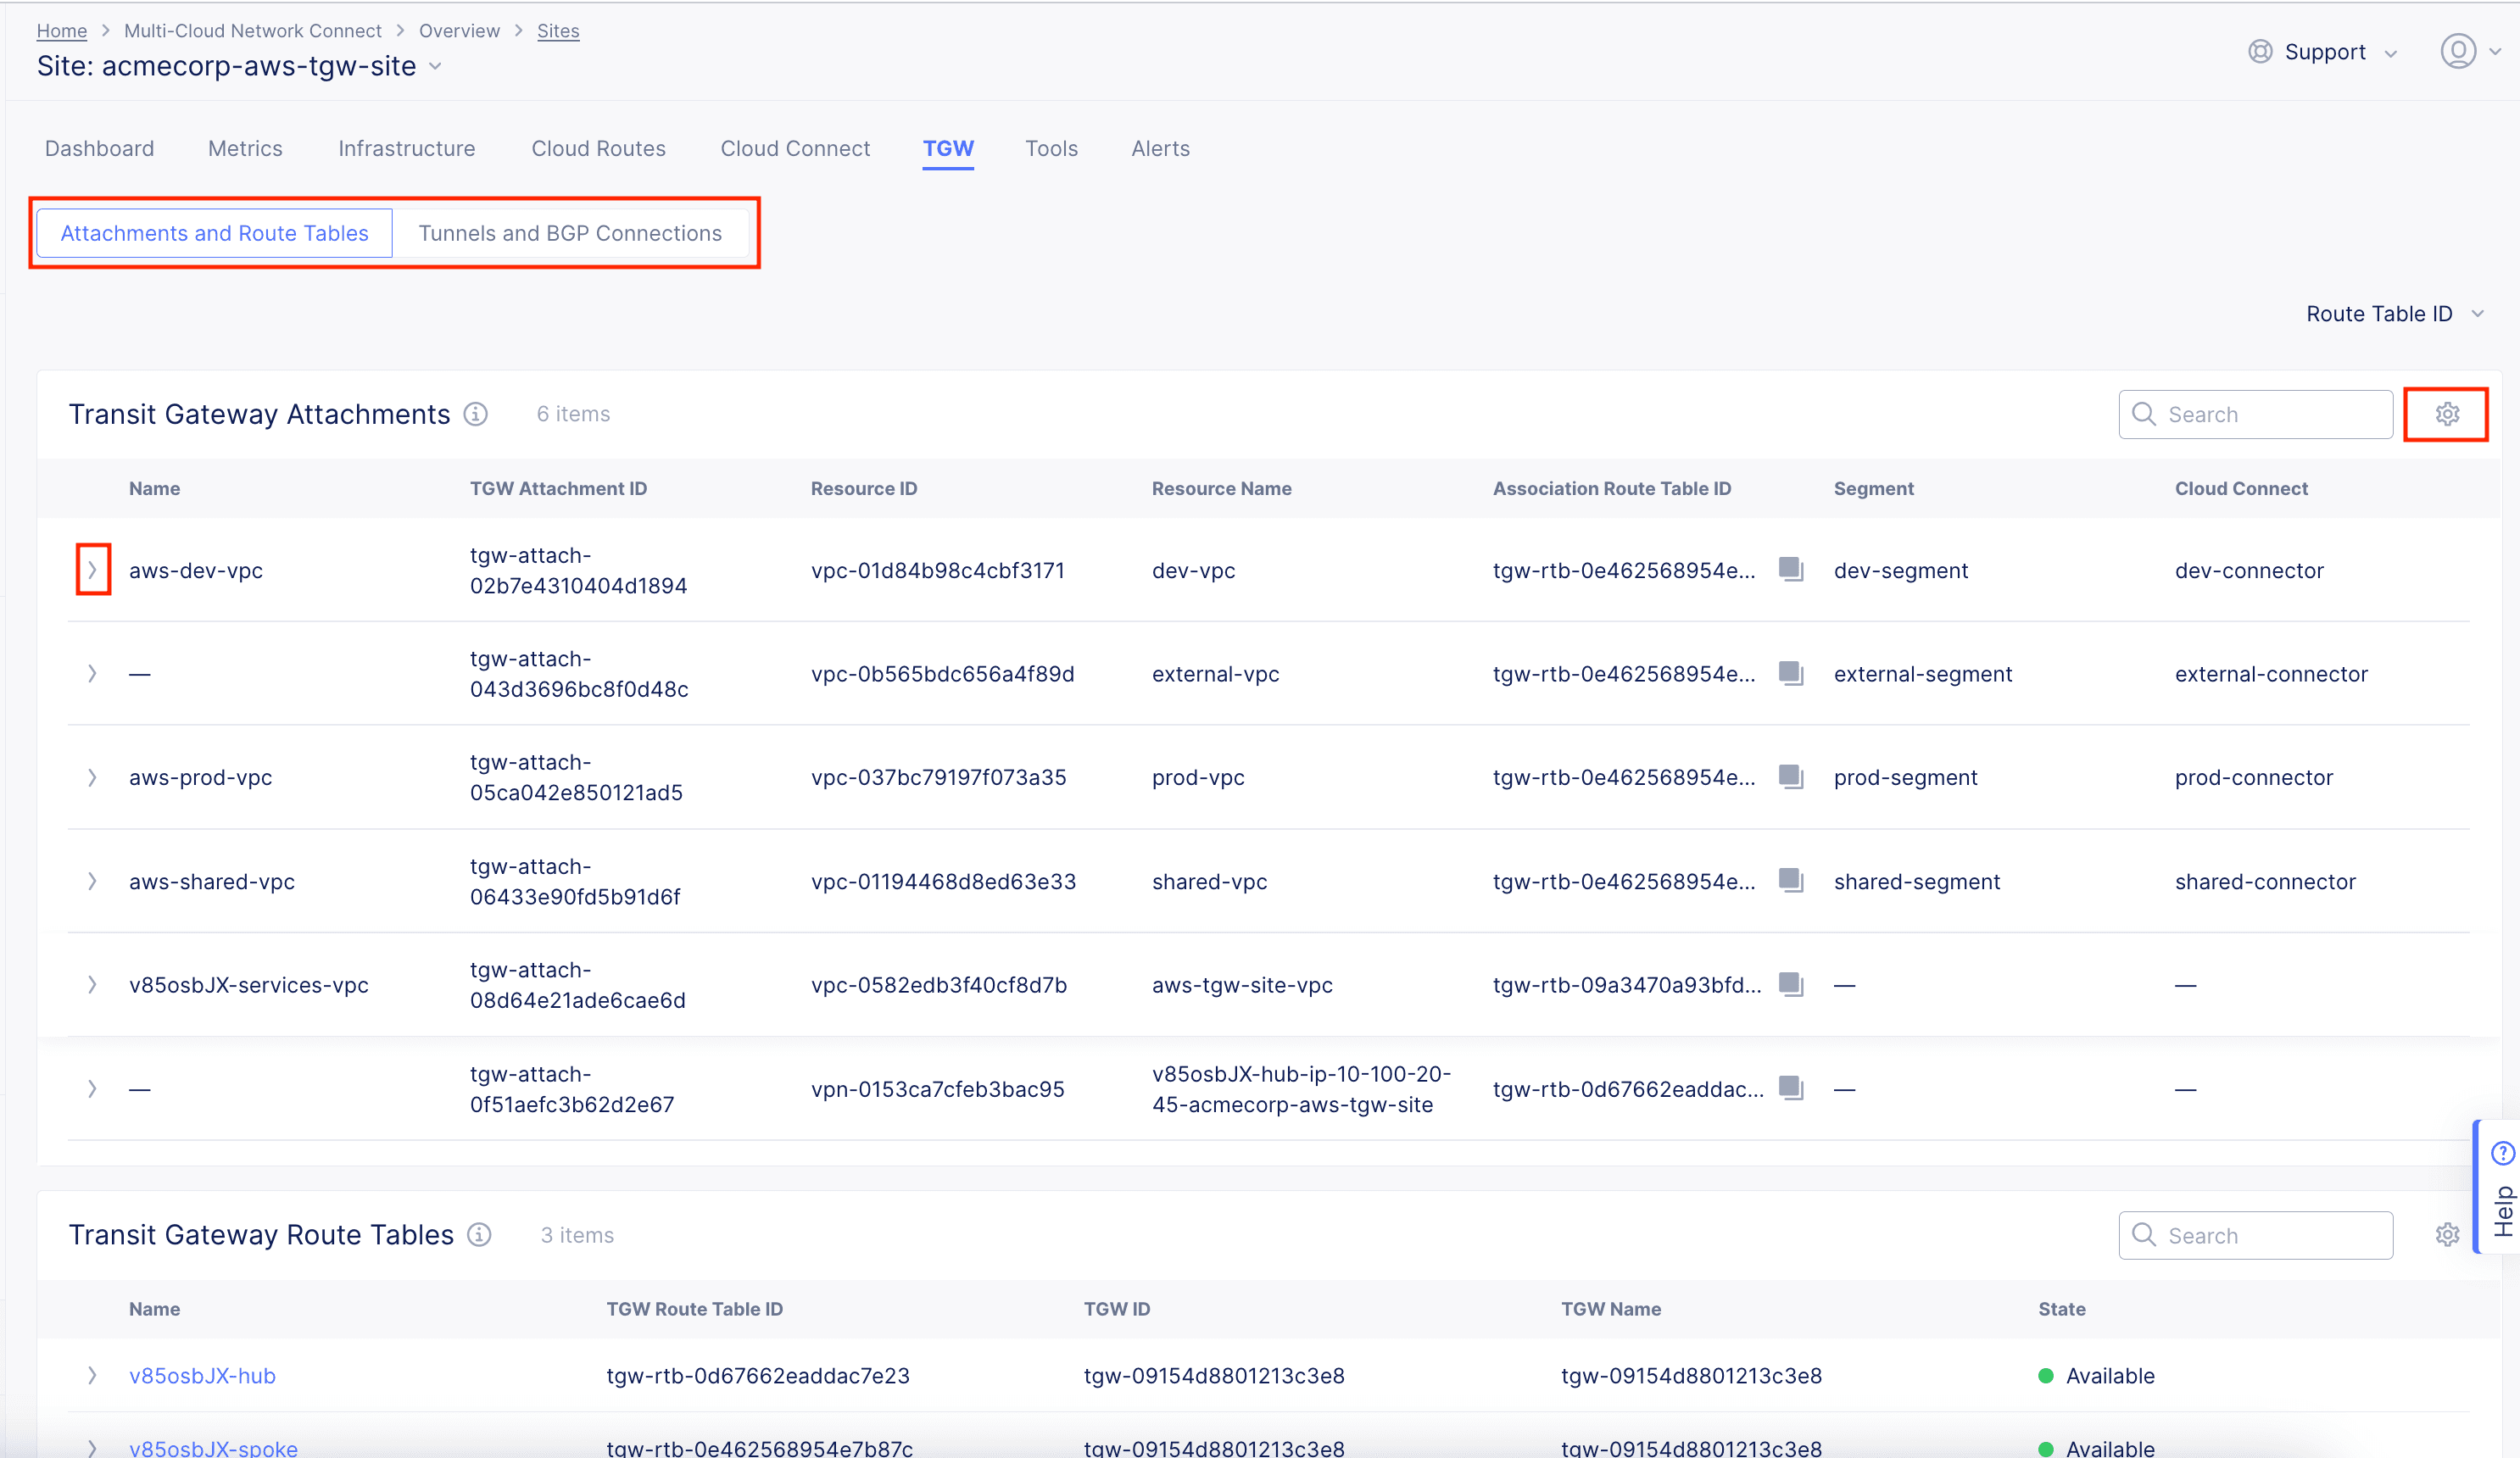Copy route table ID for aws-tgw-site-vpc row

click(x=1791, y=985)
